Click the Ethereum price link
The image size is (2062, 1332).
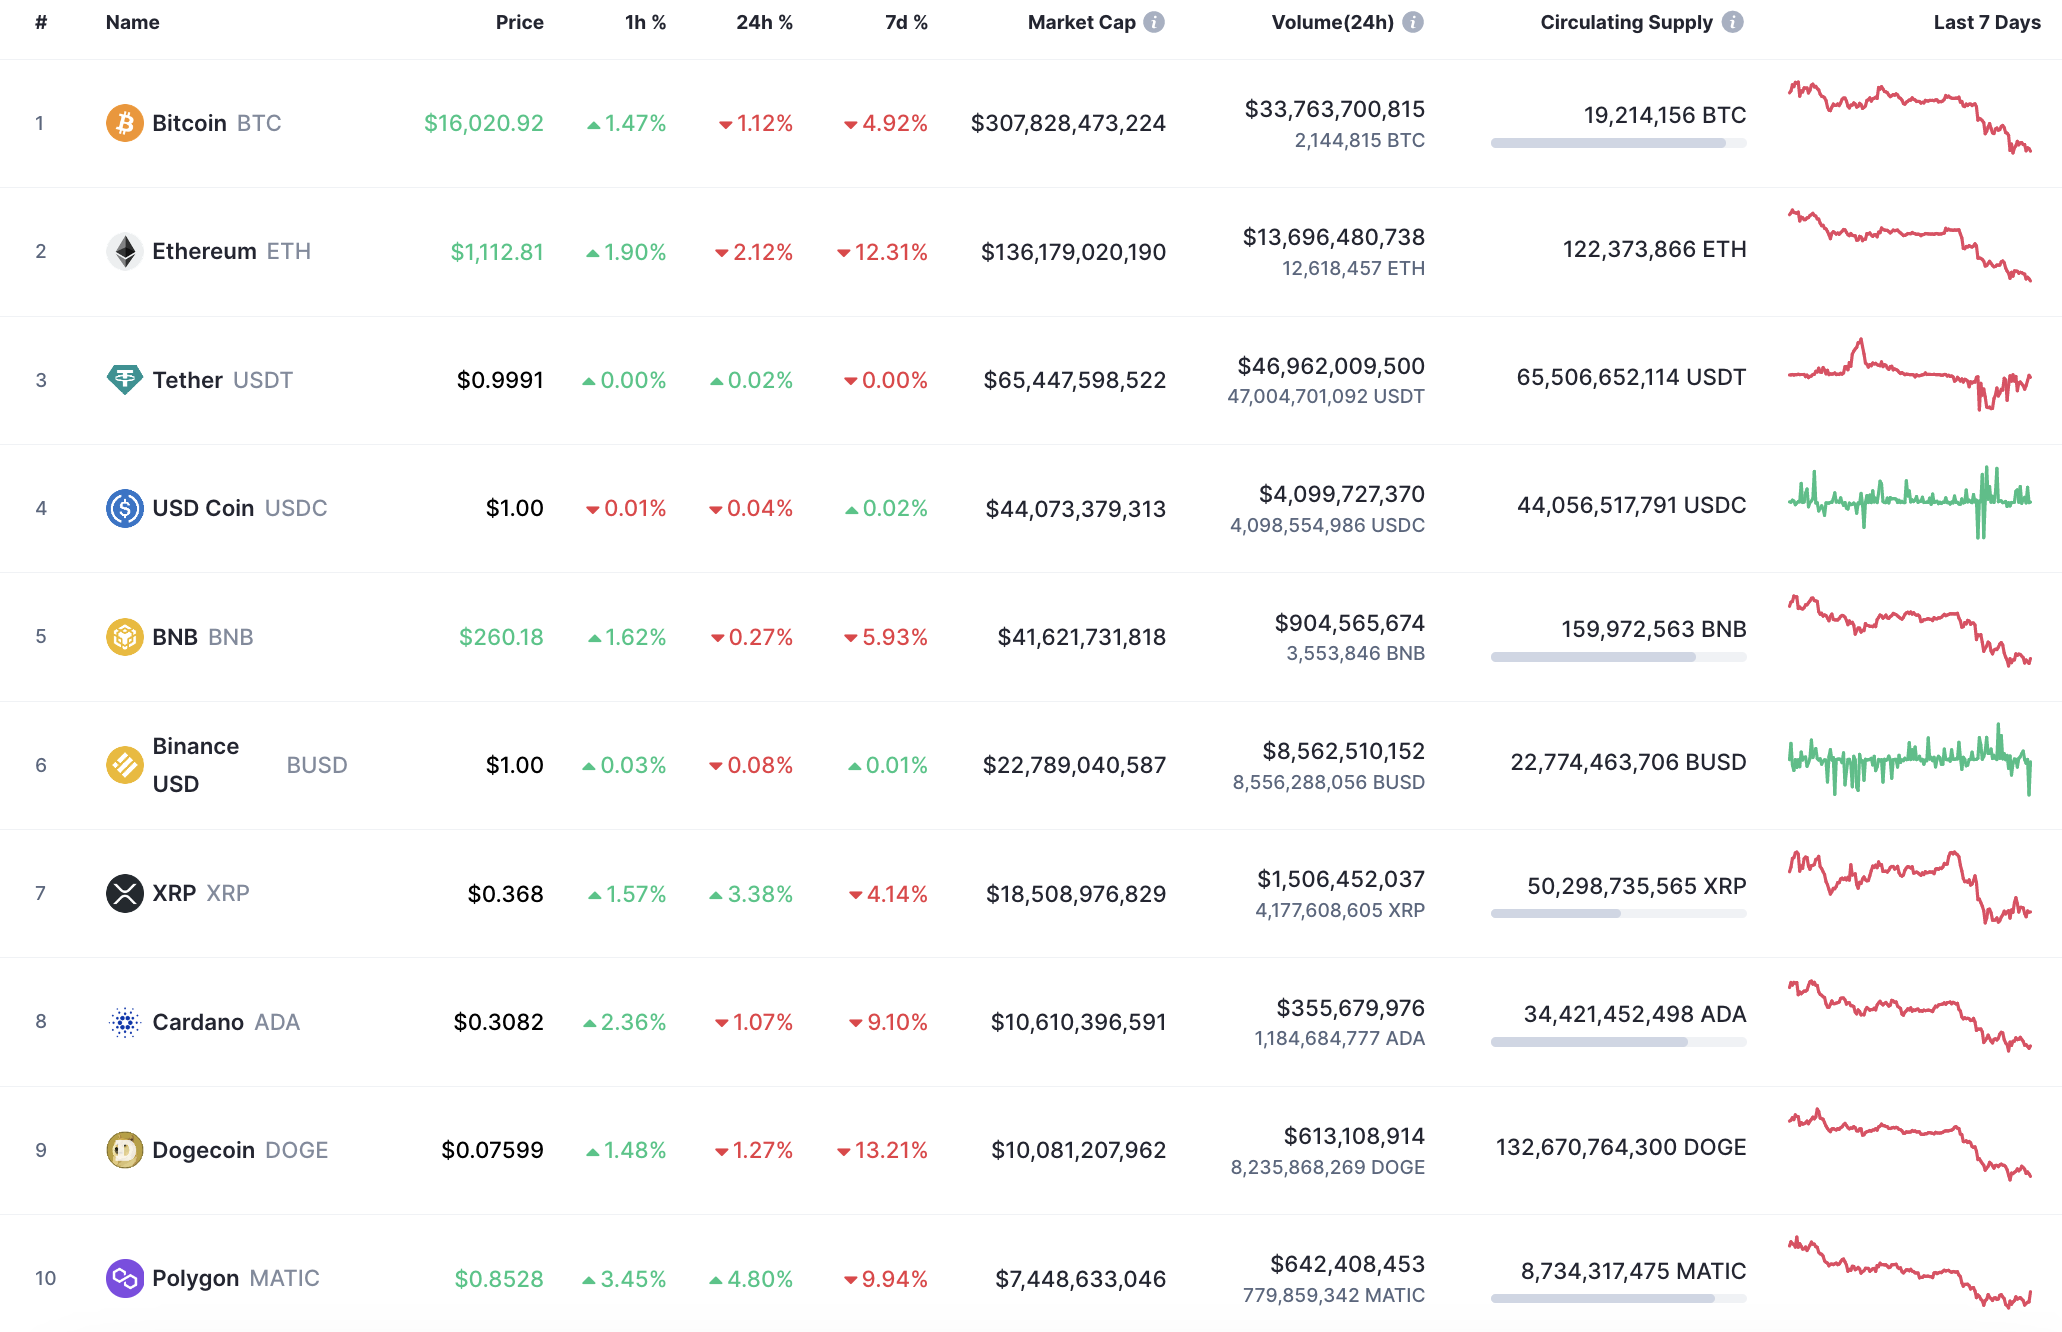coord(495,251)
